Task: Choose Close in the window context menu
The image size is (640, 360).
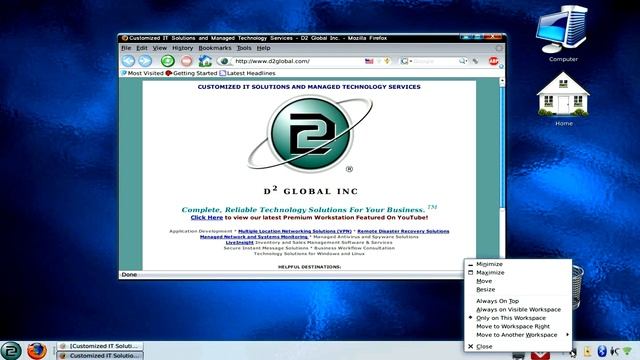Action: click(x=518, y=347)
